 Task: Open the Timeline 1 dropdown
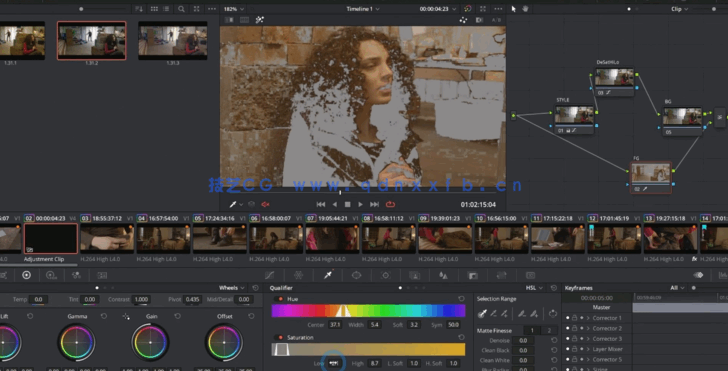click(363, 9)
